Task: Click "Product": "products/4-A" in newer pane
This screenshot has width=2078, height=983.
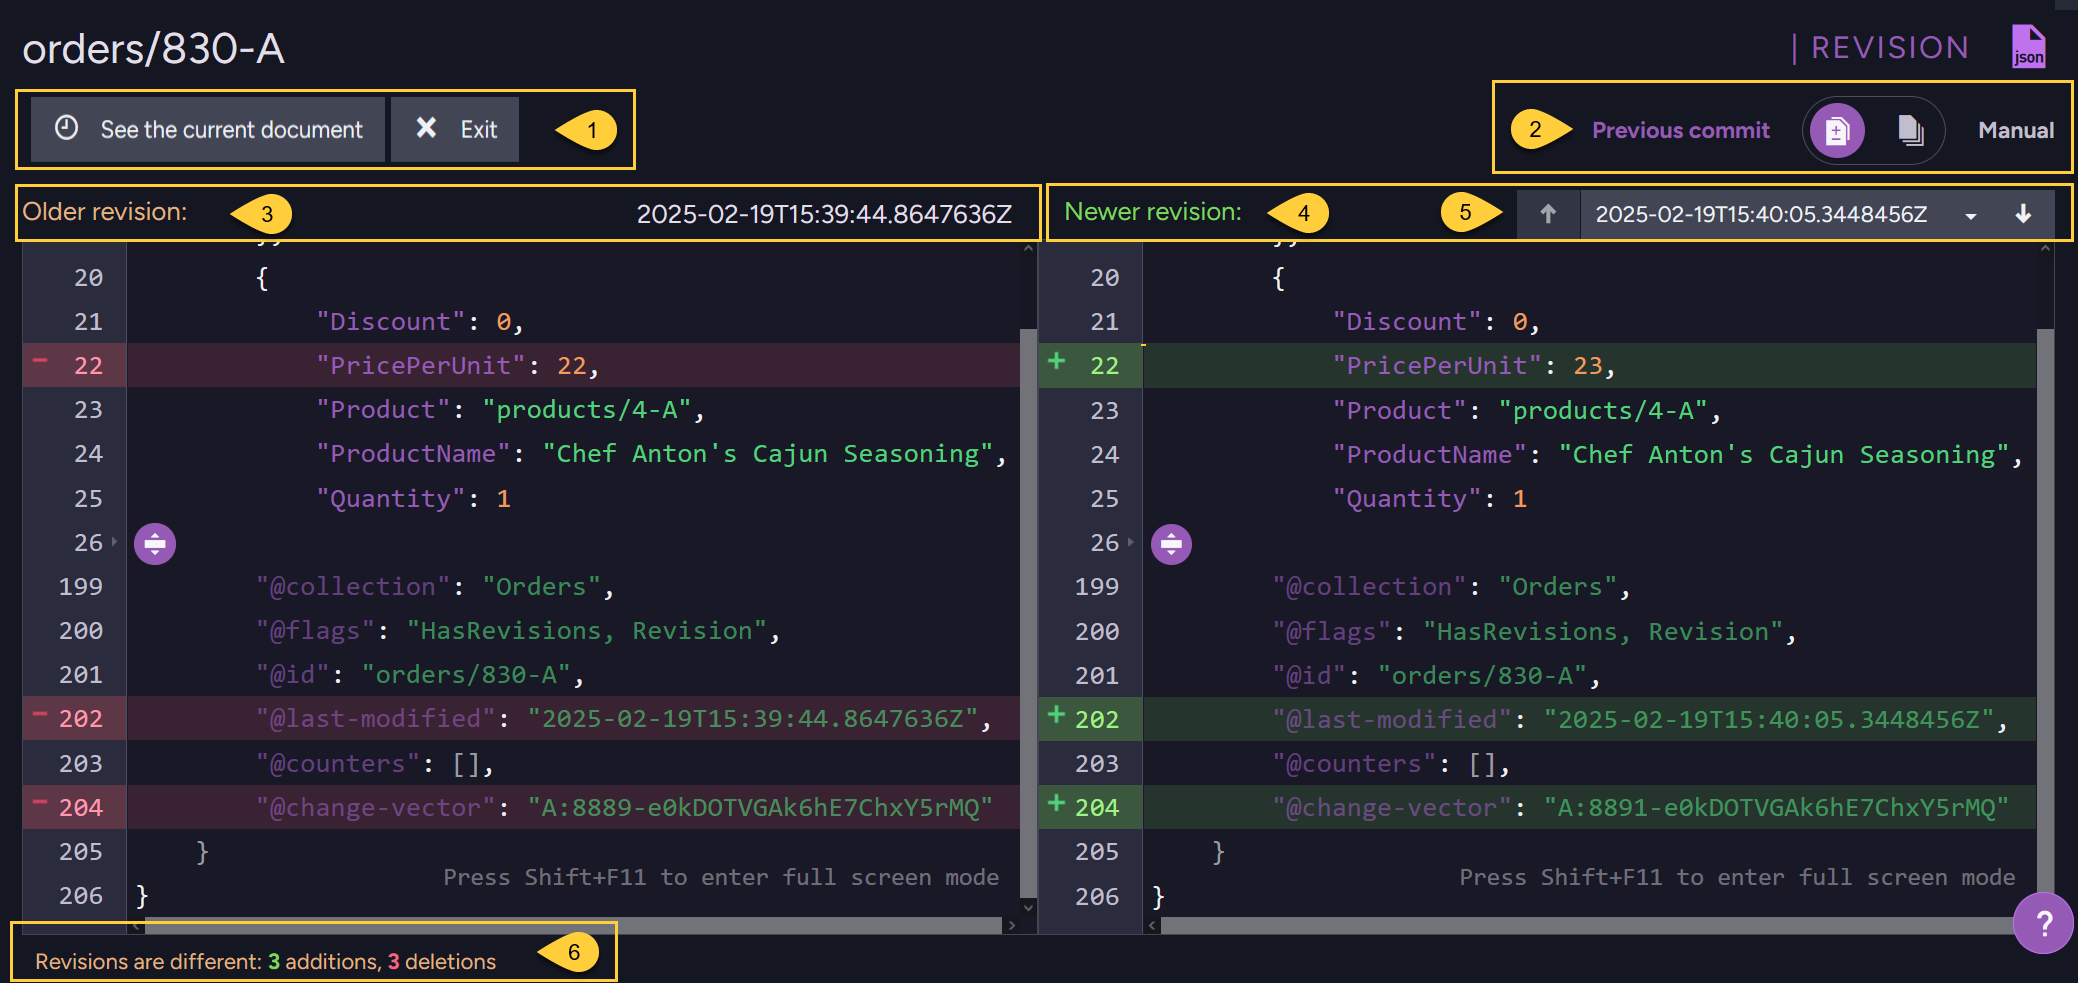Action: point(1527,411)
